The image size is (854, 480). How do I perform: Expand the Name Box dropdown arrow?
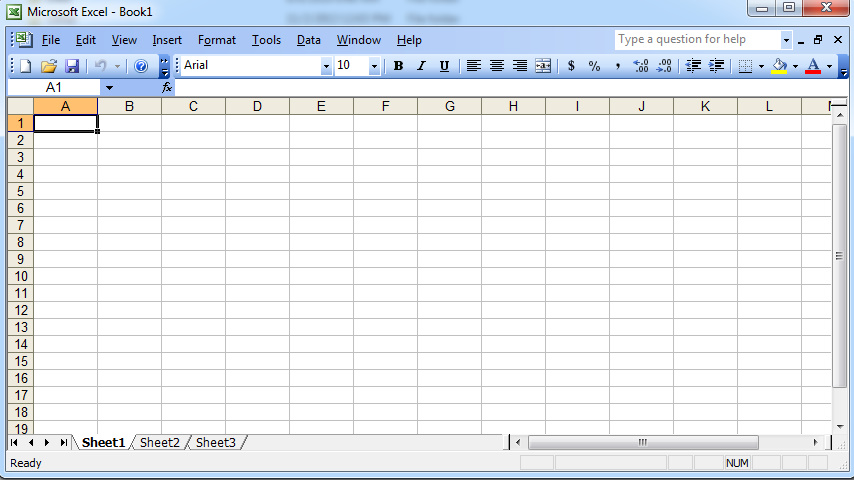[109, 88]
